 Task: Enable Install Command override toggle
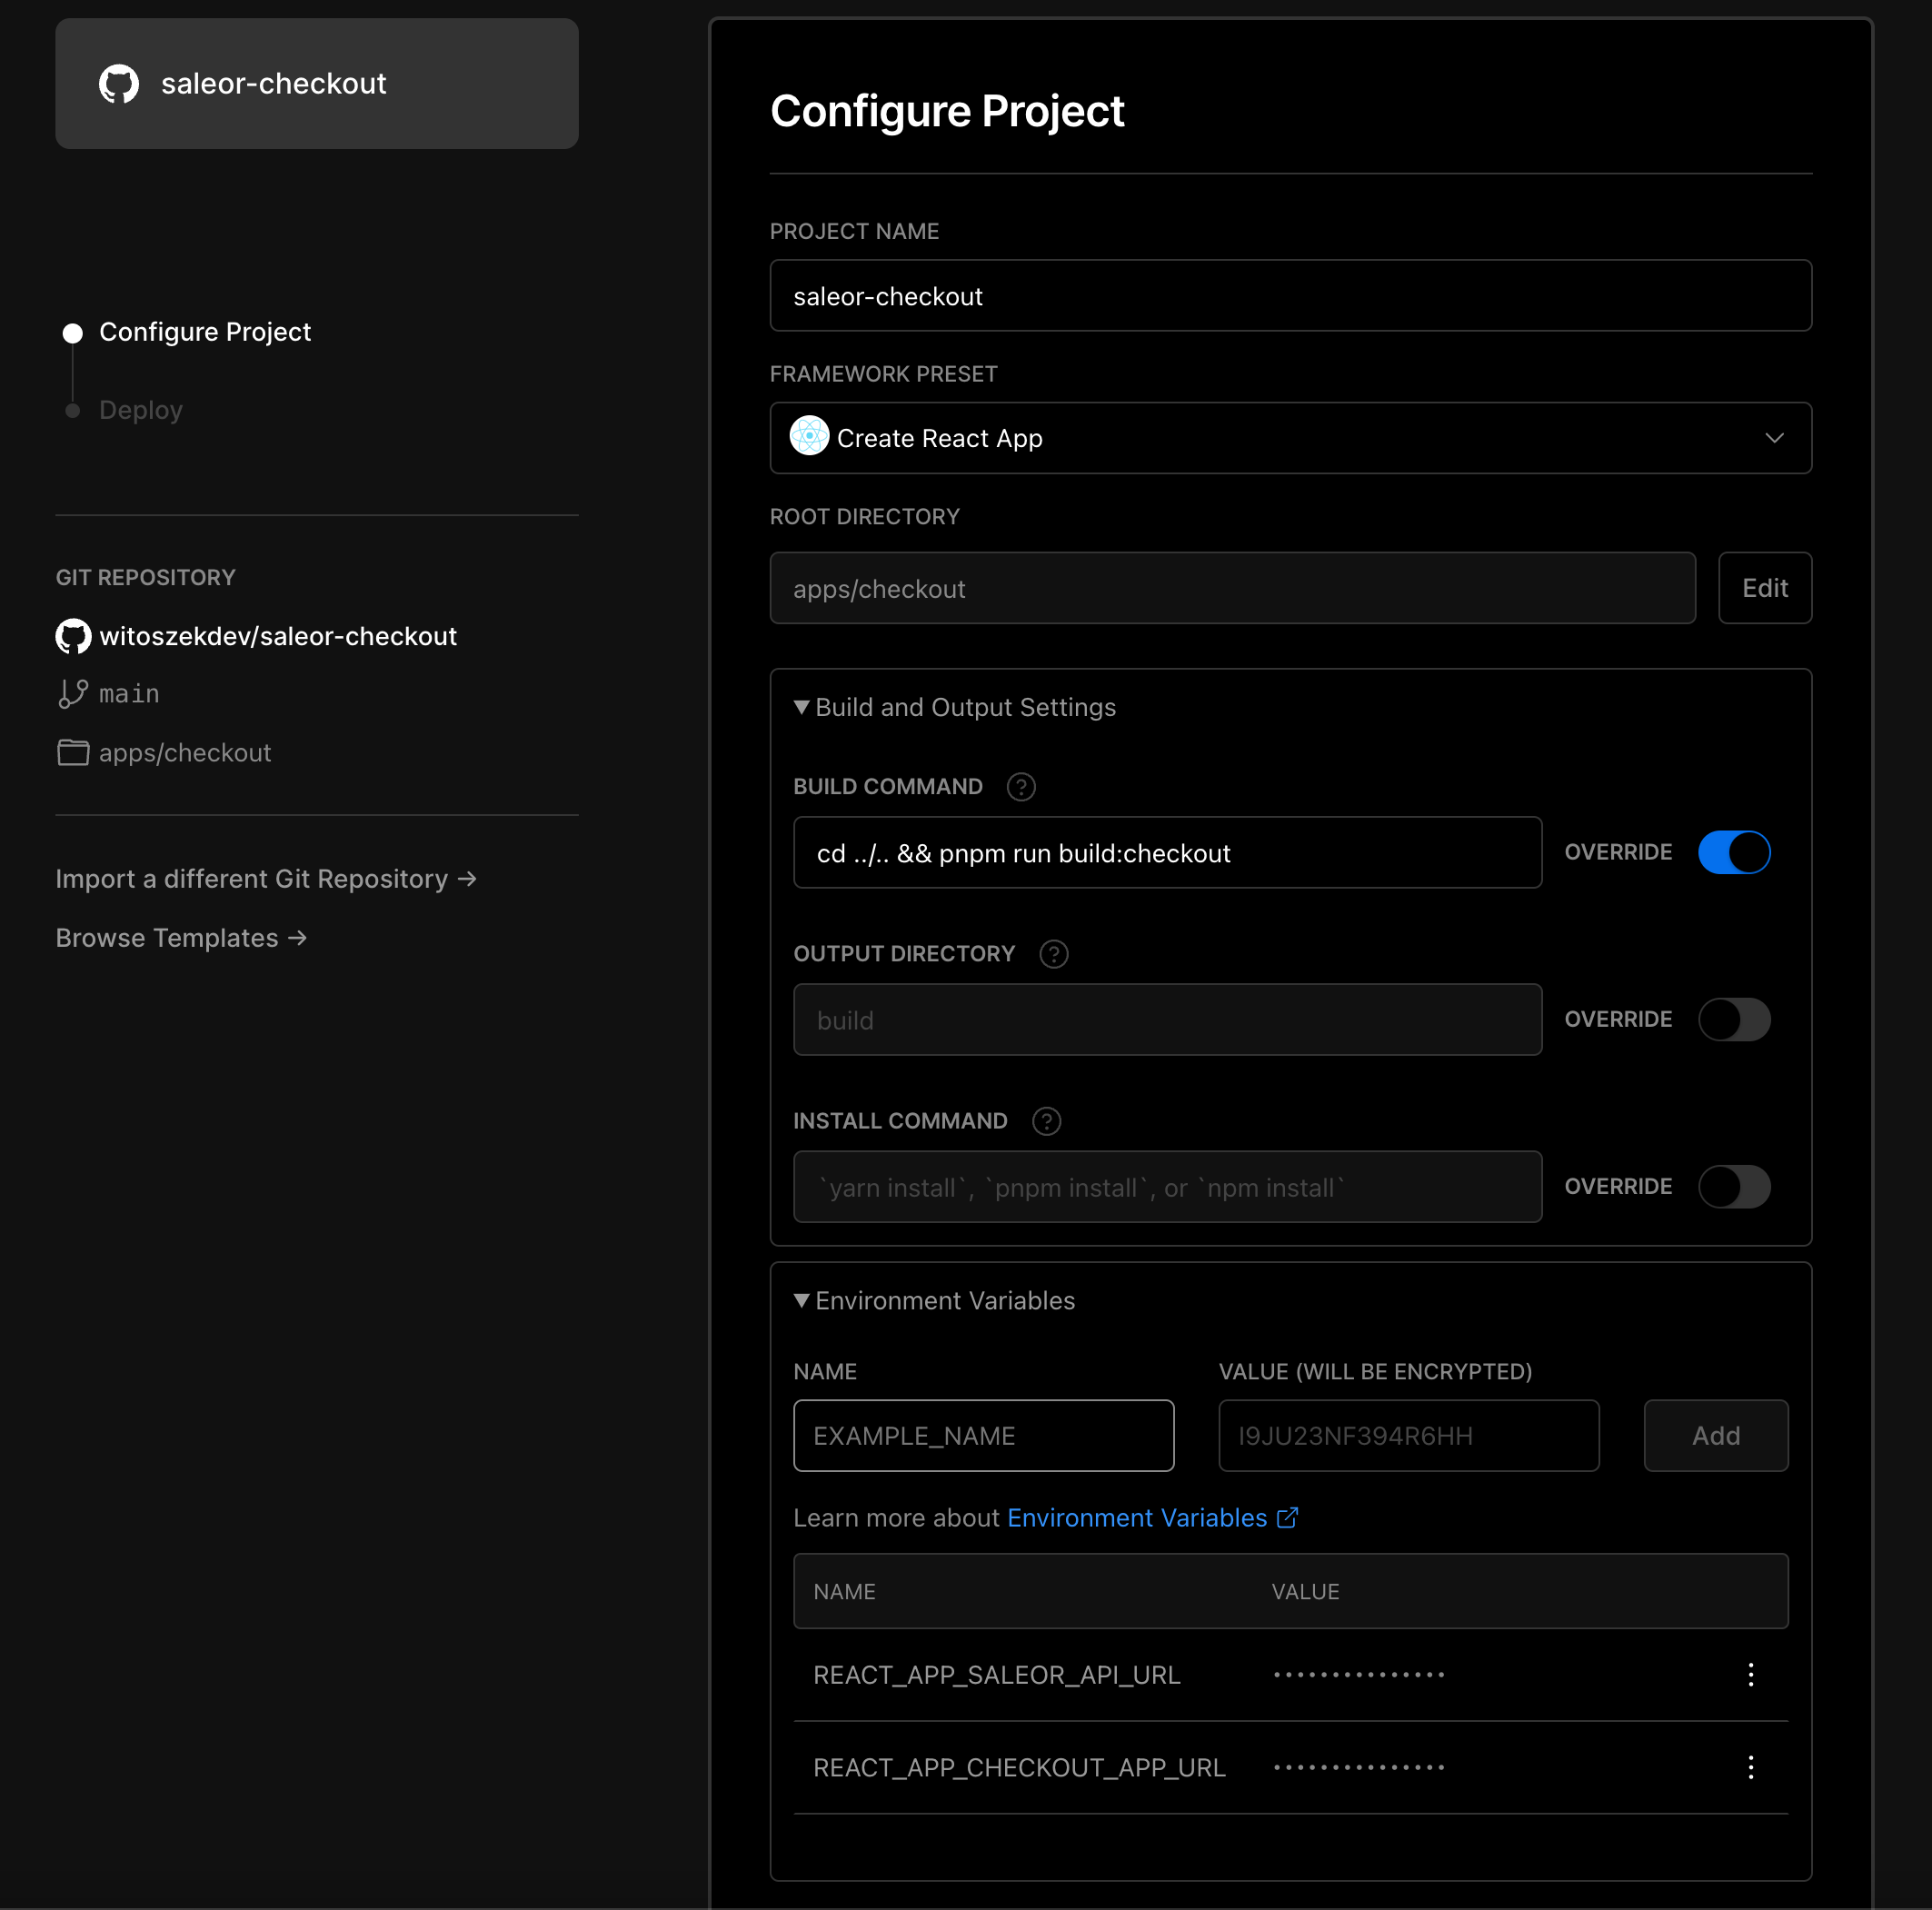click(x=1734, y=1186)
